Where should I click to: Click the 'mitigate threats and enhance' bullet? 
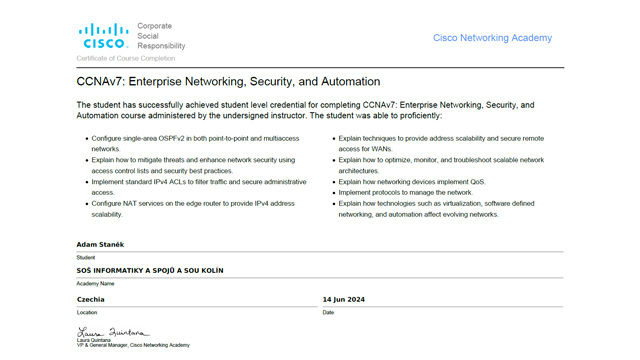click(193, 165)
